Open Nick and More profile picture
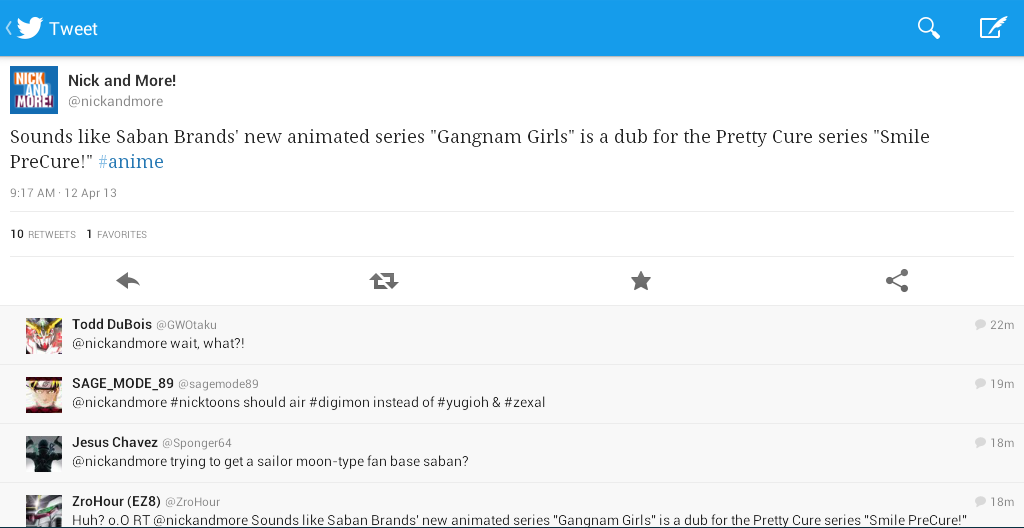 [x=34, y=90]
